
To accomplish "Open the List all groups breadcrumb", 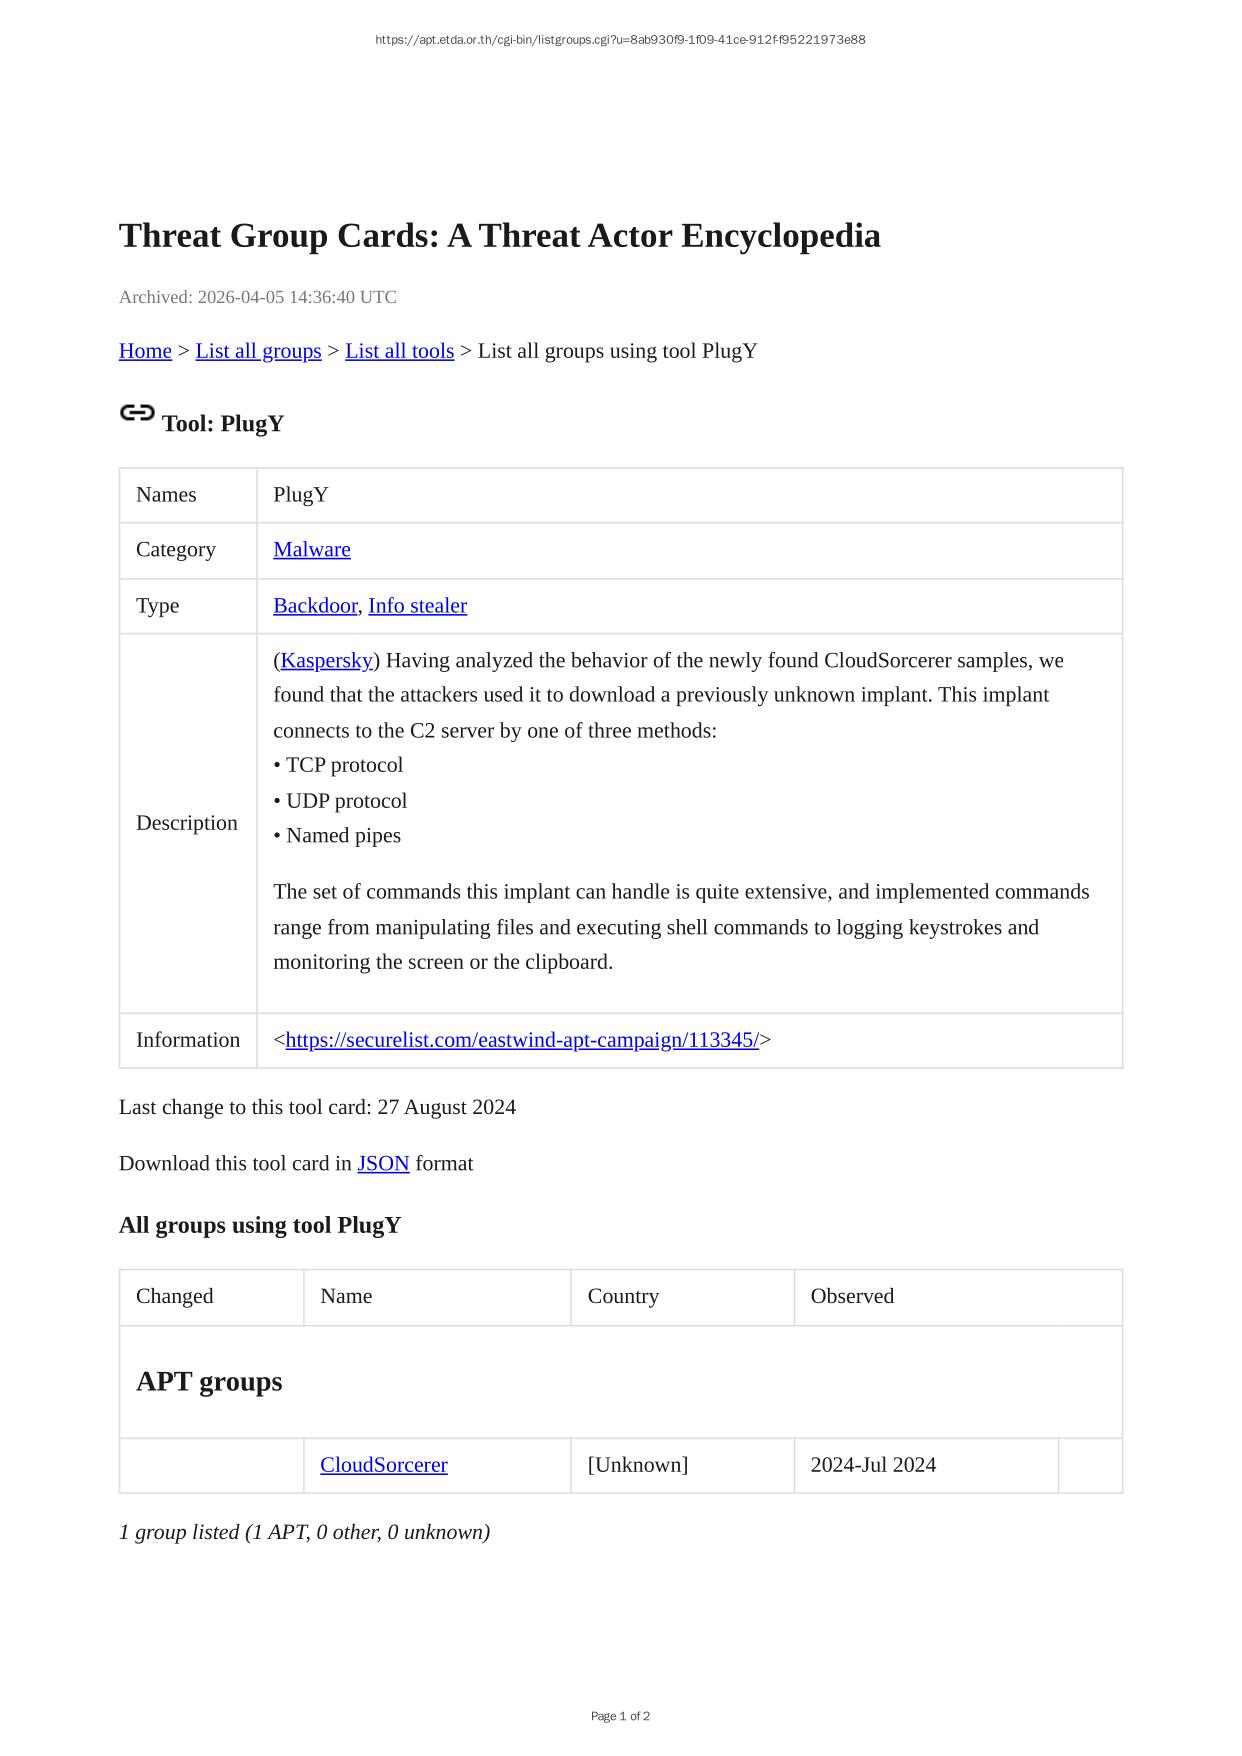I will 258,351.
